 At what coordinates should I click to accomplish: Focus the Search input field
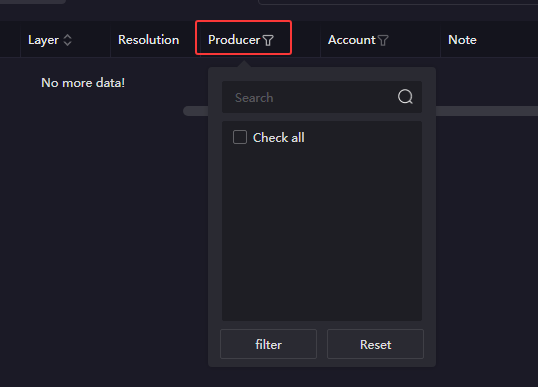322,97
